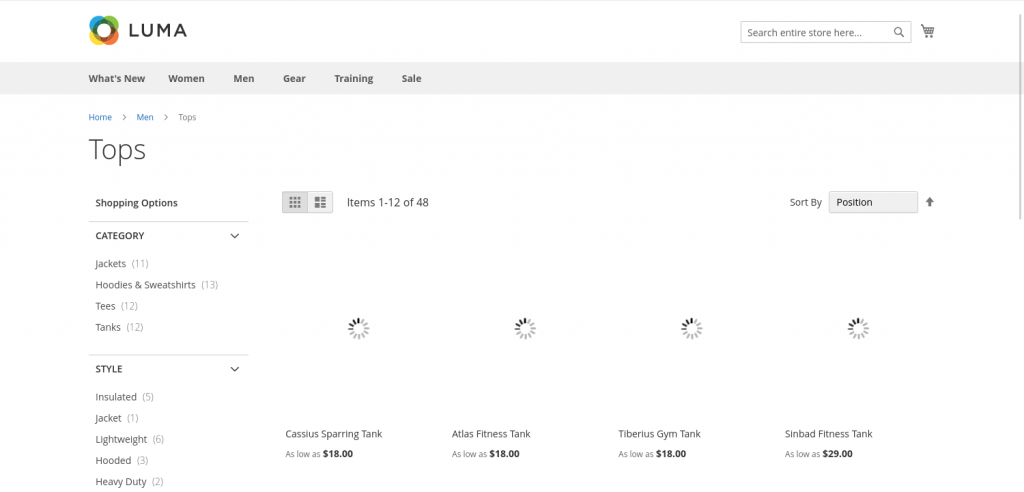This screenshot has width=1024, height=492.
Task: Open the Women menu
Action: 186,78
